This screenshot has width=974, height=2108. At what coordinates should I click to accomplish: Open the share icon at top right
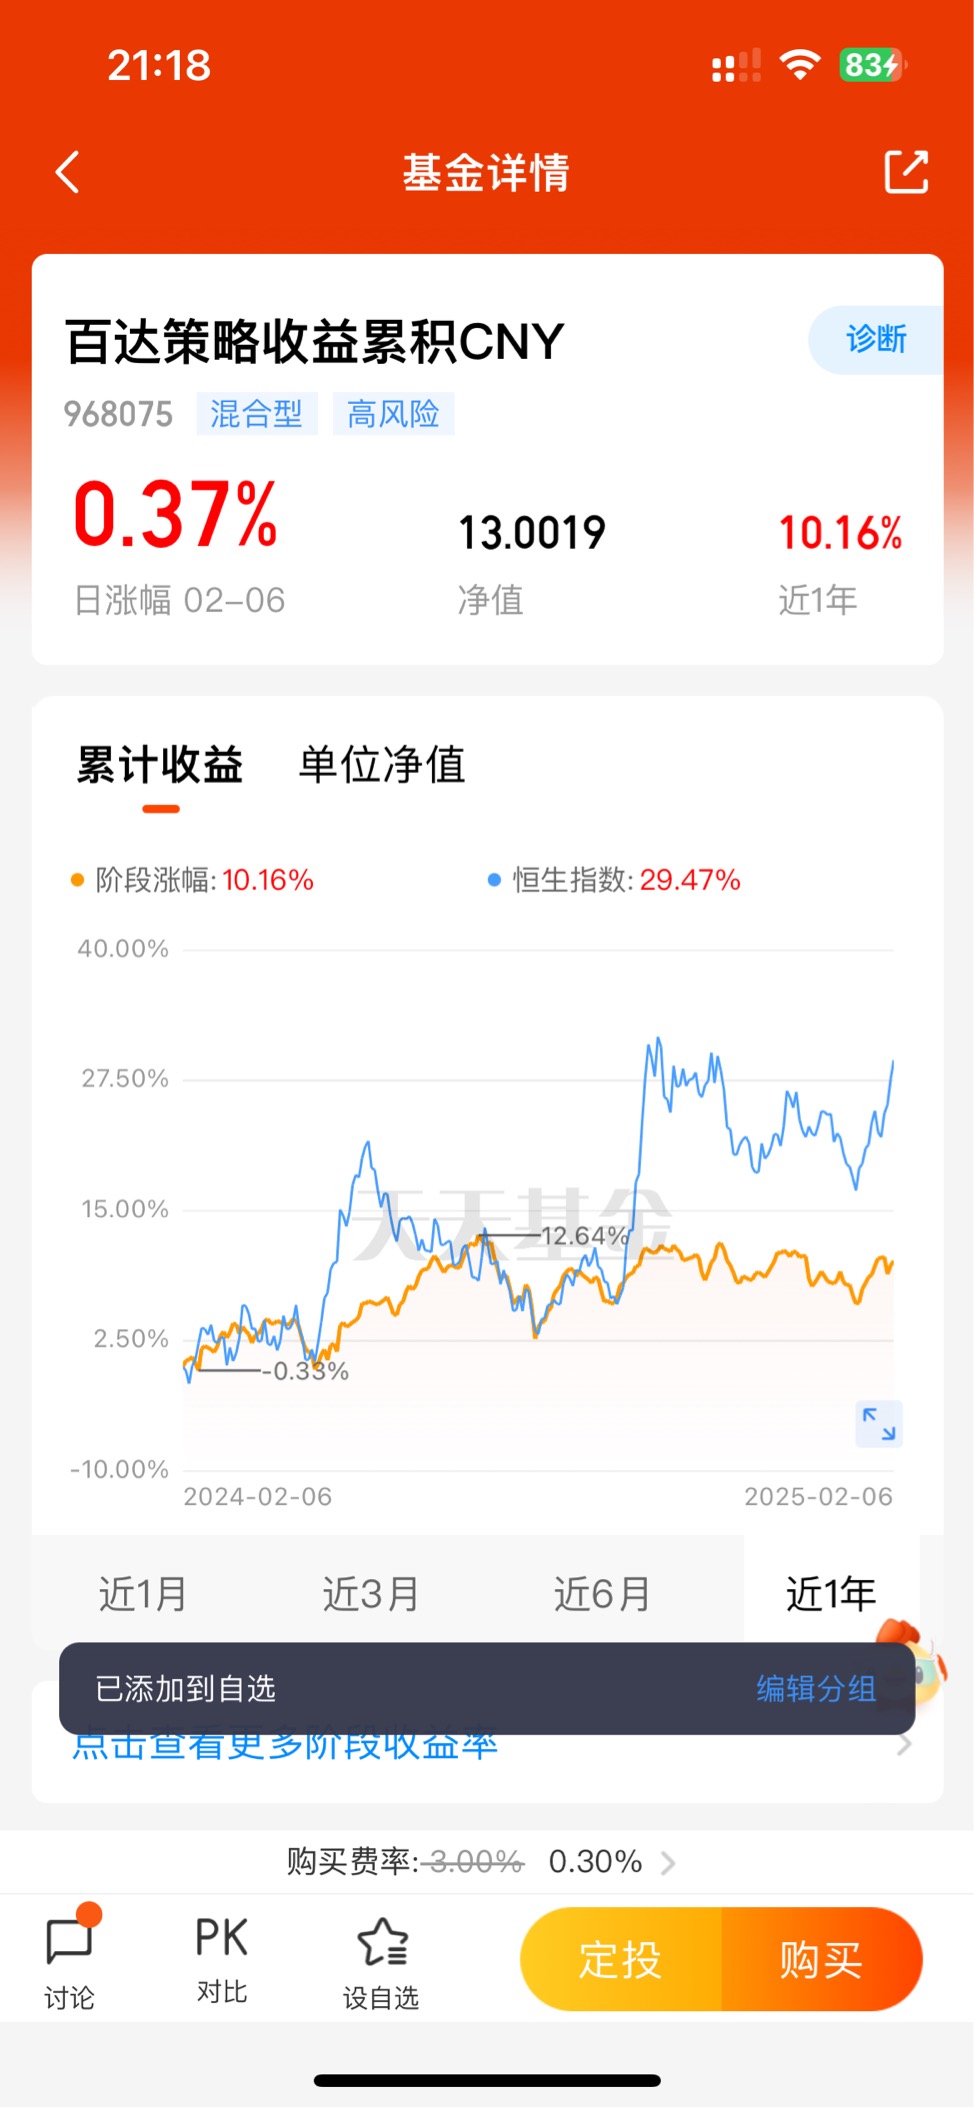[906, 172]
